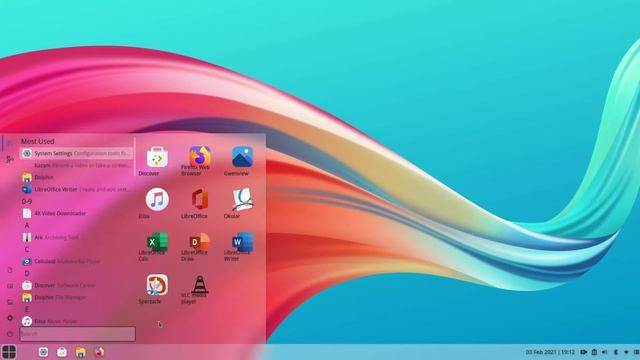Open Elisa Music Player list entry
The height and width of the screenshot is (360, 640).
[77, 322]
